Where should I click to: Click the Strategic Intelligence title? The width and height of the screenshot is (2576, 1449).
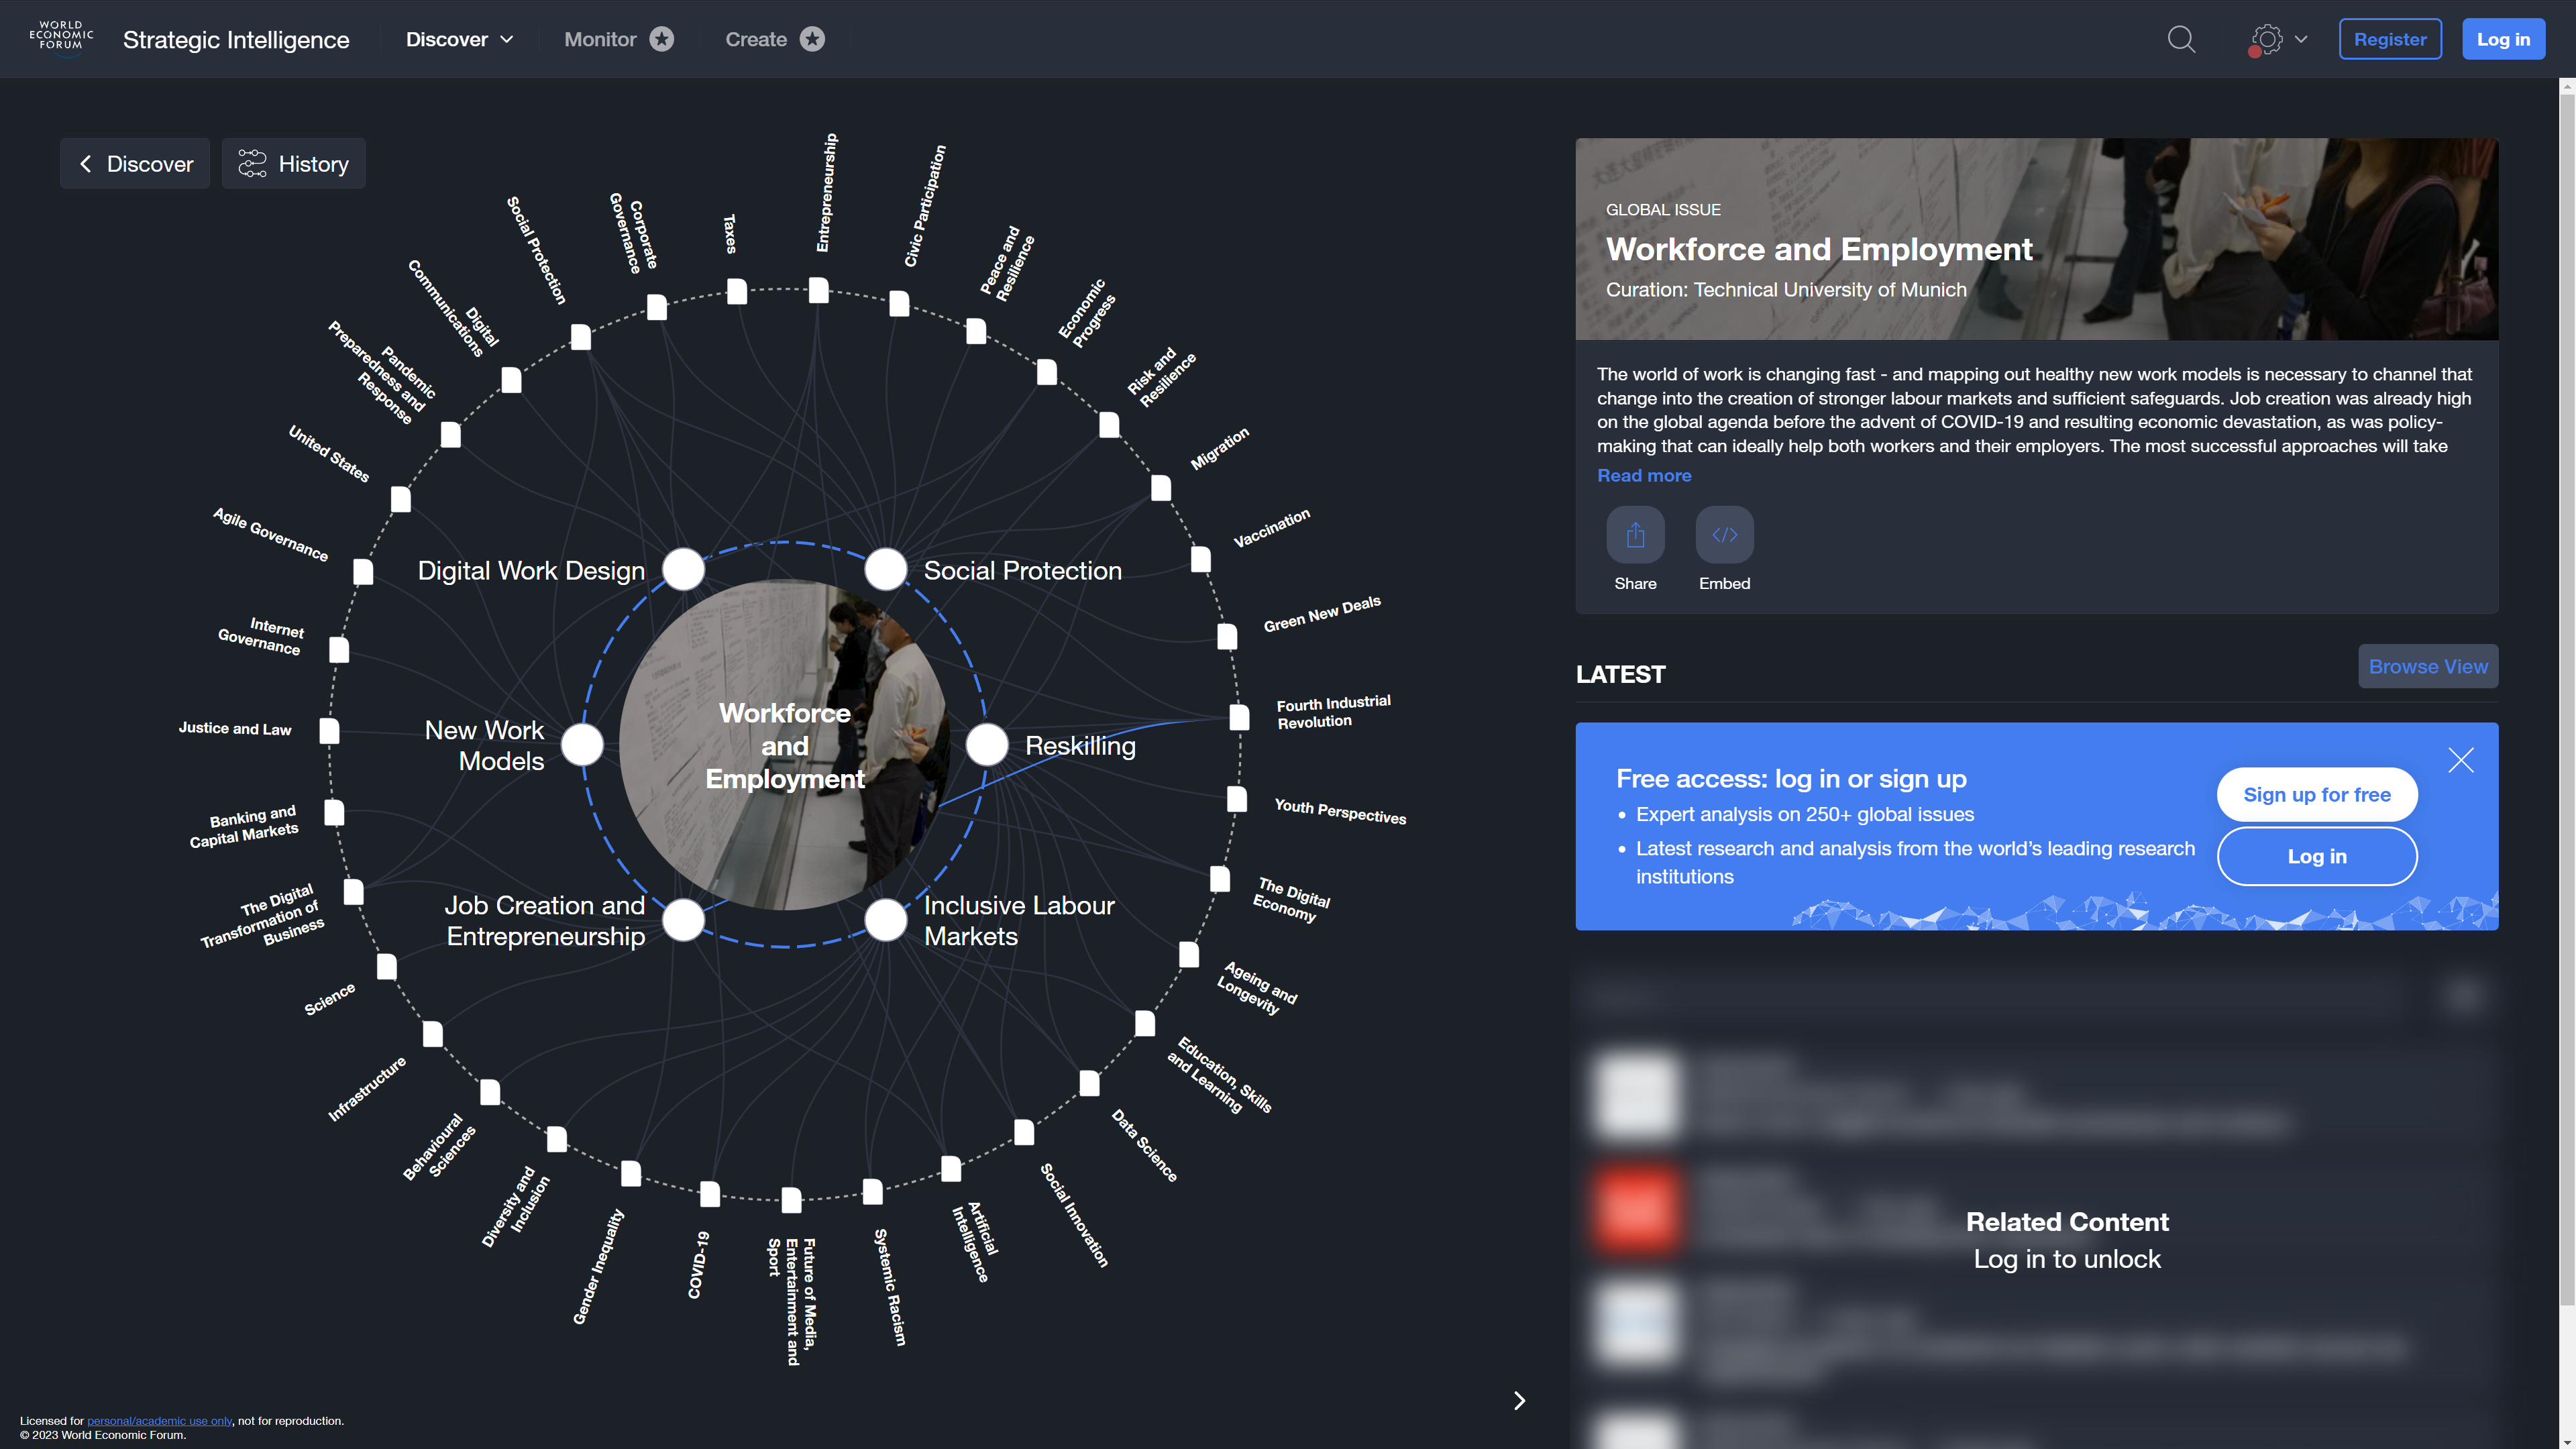(236, 39)
